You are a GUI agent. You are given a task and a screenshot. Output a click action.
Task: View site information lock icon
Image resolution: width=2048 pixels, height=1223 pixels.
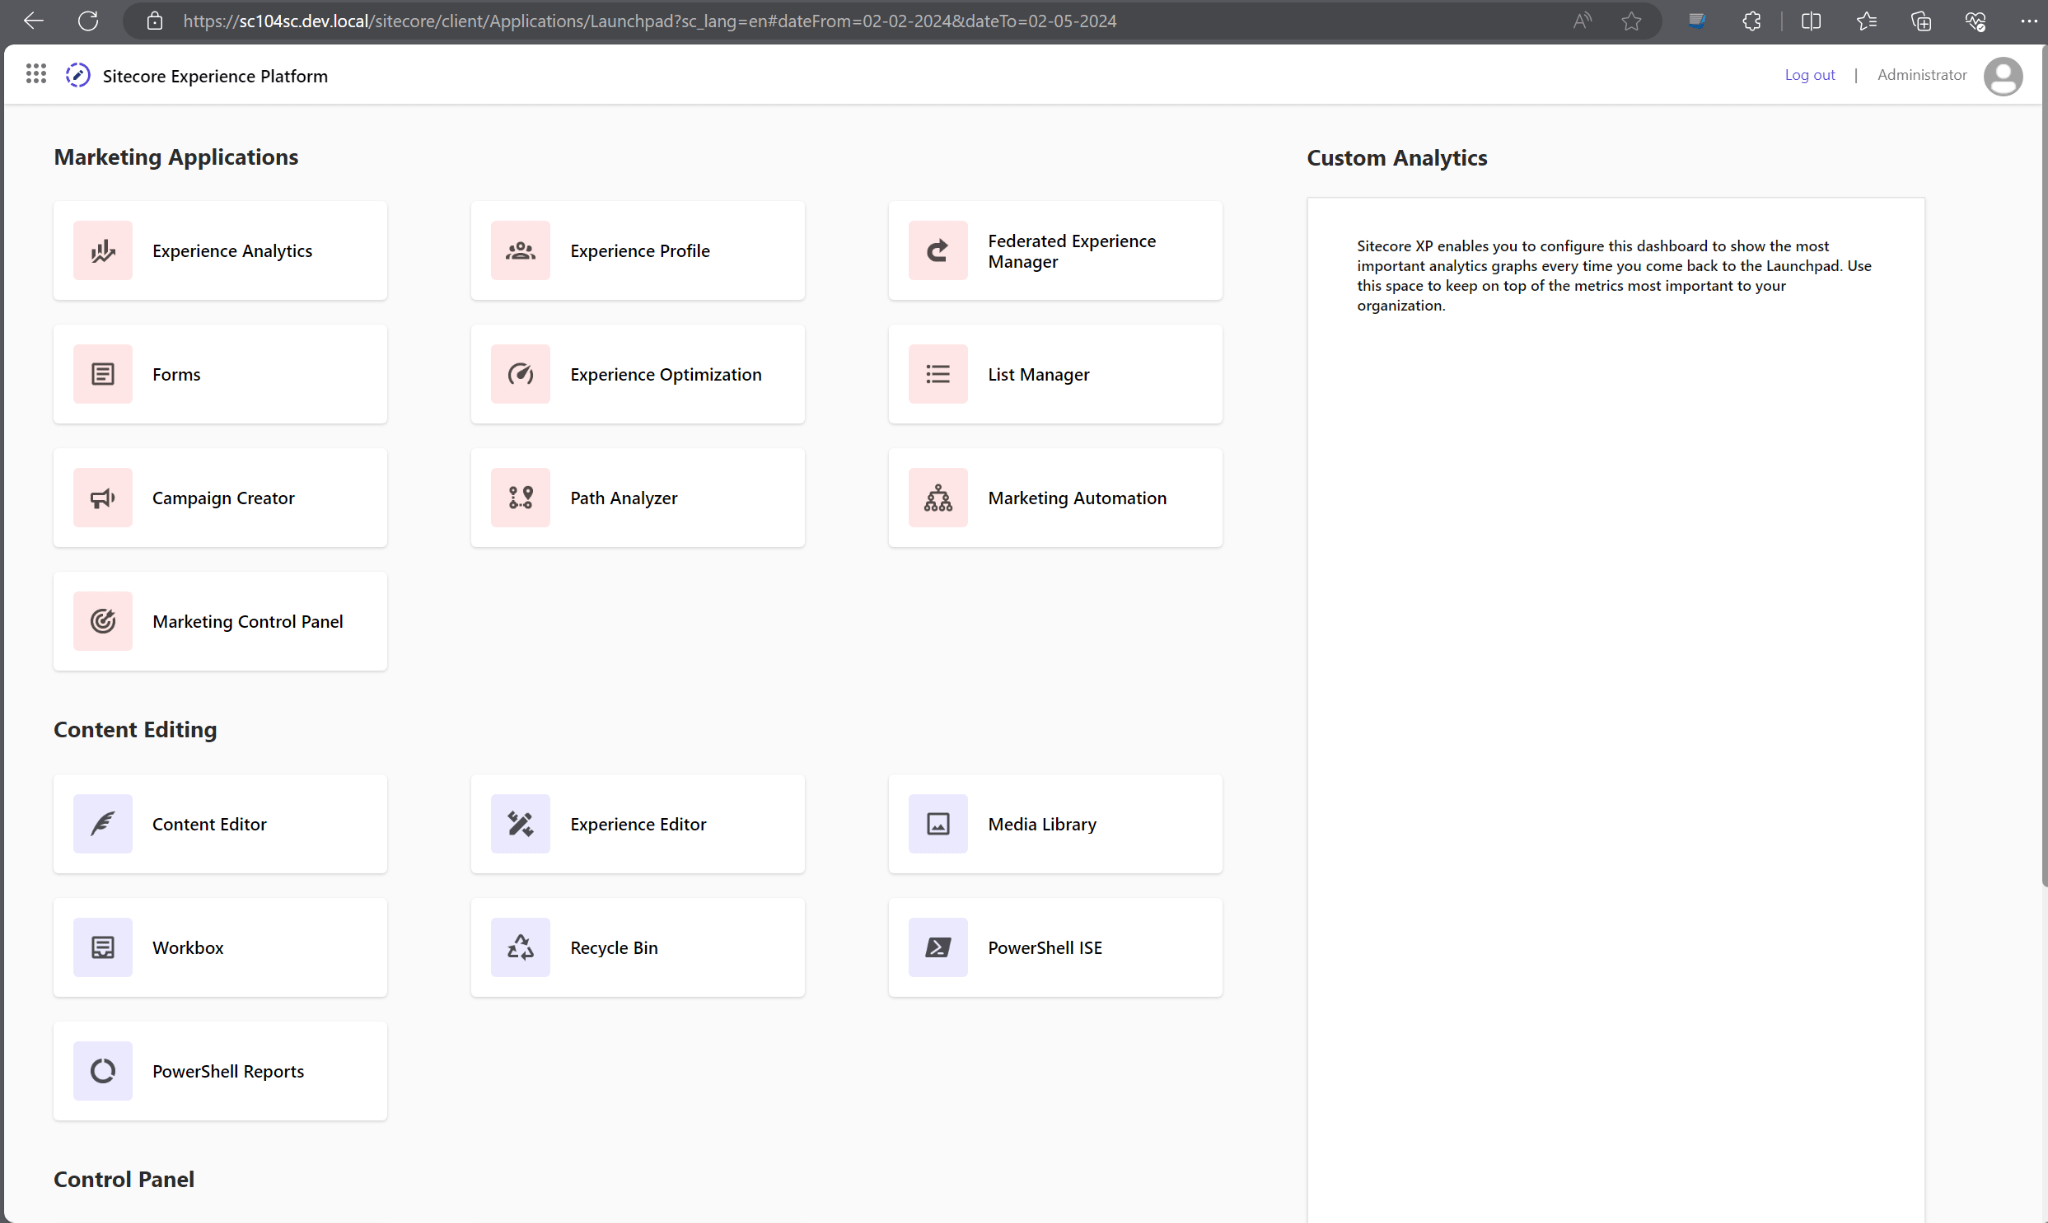pyautogui.click(x=155, y=21)
